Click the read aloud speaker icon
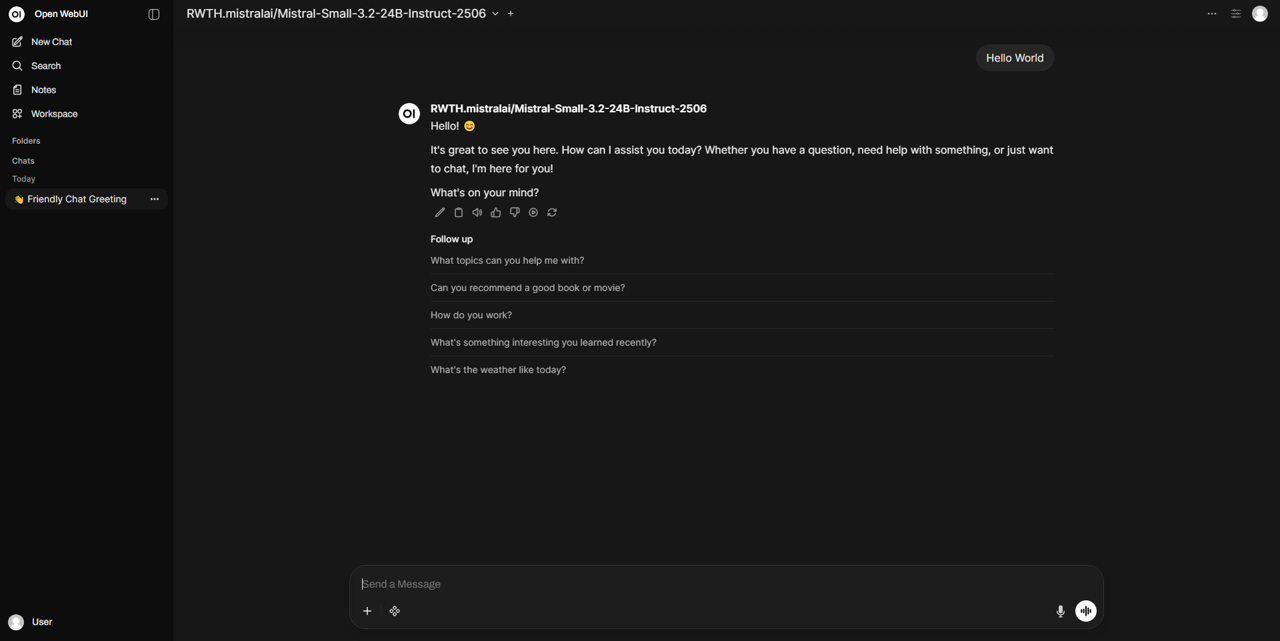1280x641 pixels. pyautogui.click(x=477, y=213)
